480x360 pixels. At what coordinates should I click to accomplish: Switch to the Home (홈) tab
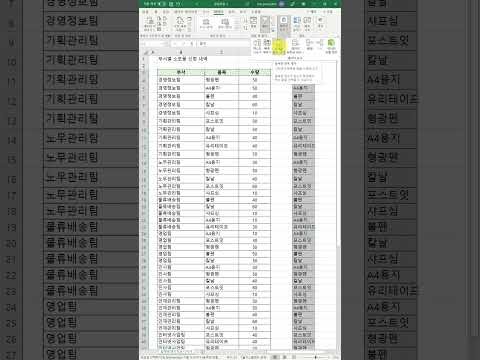click(157, 12)
